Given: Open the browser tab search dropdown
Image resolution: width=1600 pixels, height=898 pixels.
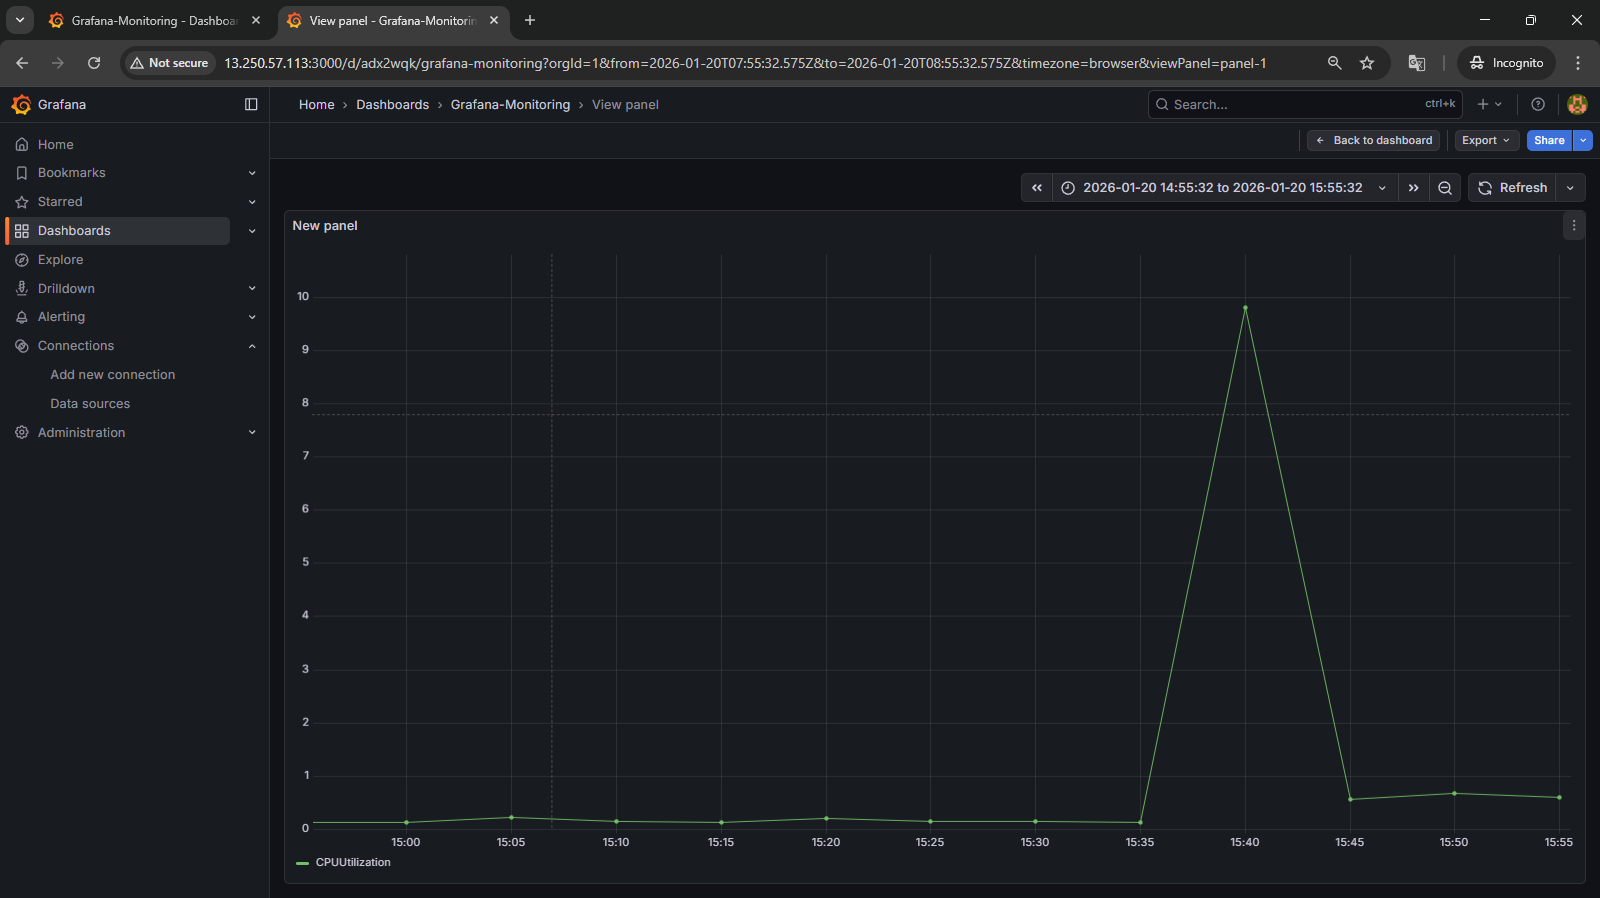Looking at the screenshot, I should click(19, 21).
